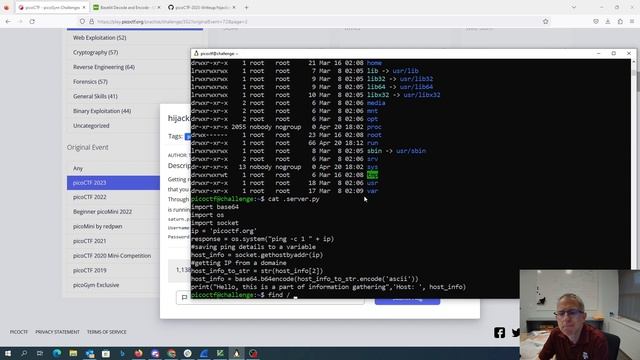Bookmark this page with the star icon
This screenshot has width=640, height=360.
coord(546,21)
